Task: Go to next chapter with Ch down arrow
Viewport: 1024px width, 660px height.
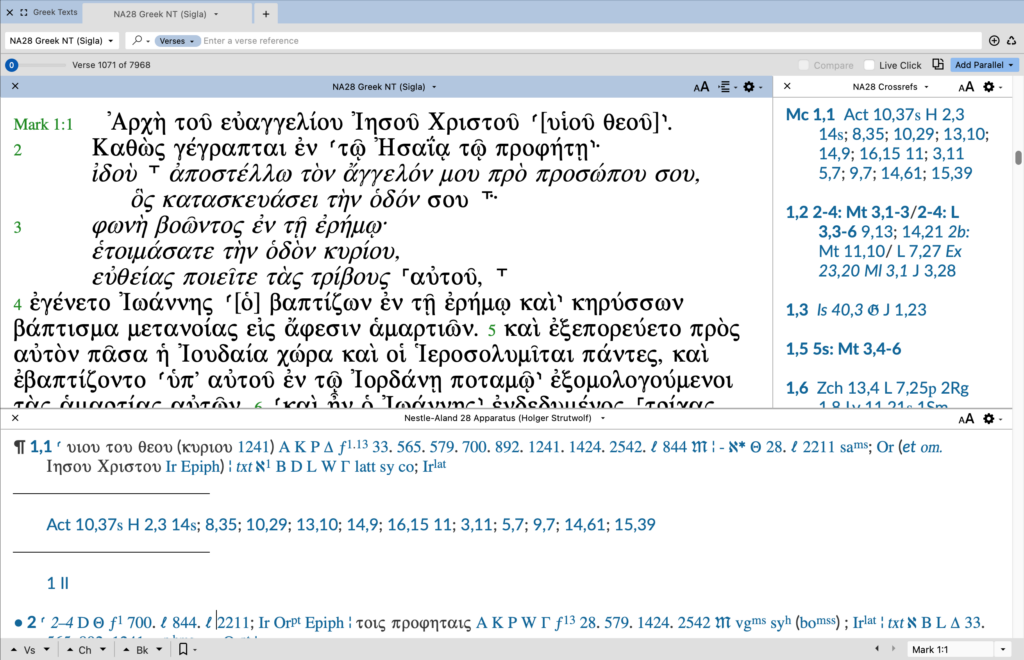Action: pyautogui.click(x=103, y=650)
